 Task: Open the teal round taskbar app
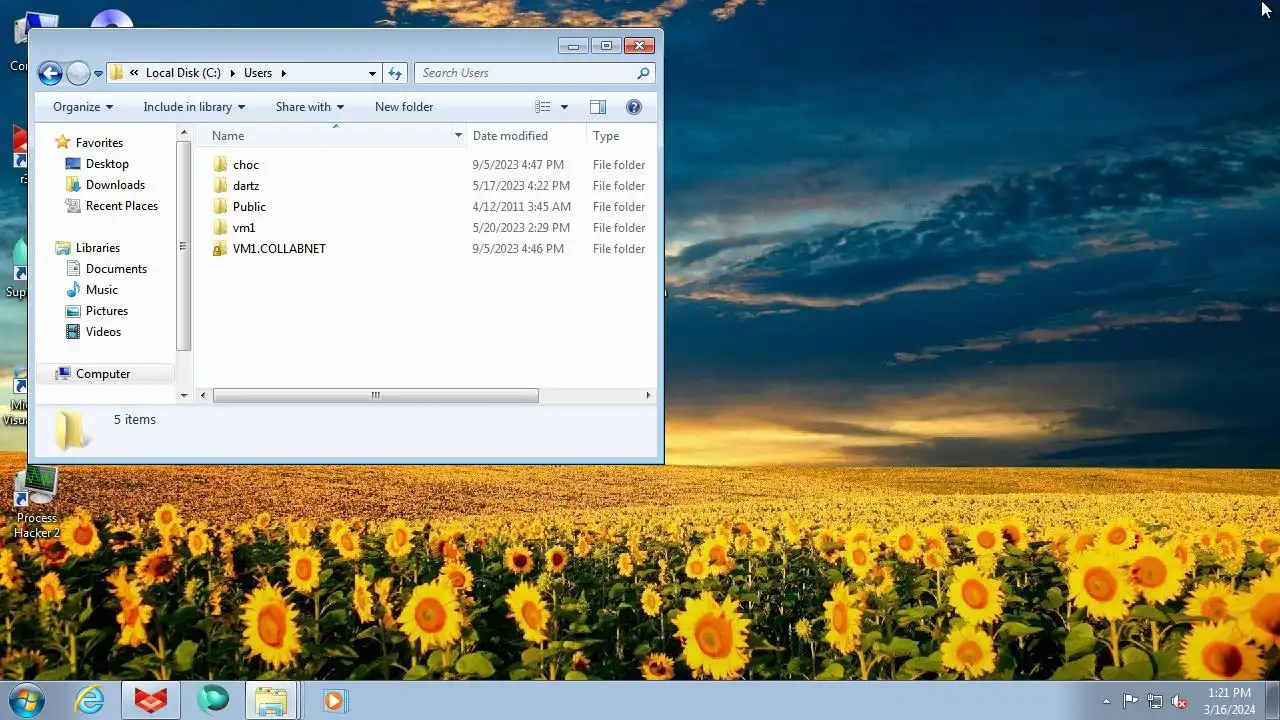[x=213, y=699]
